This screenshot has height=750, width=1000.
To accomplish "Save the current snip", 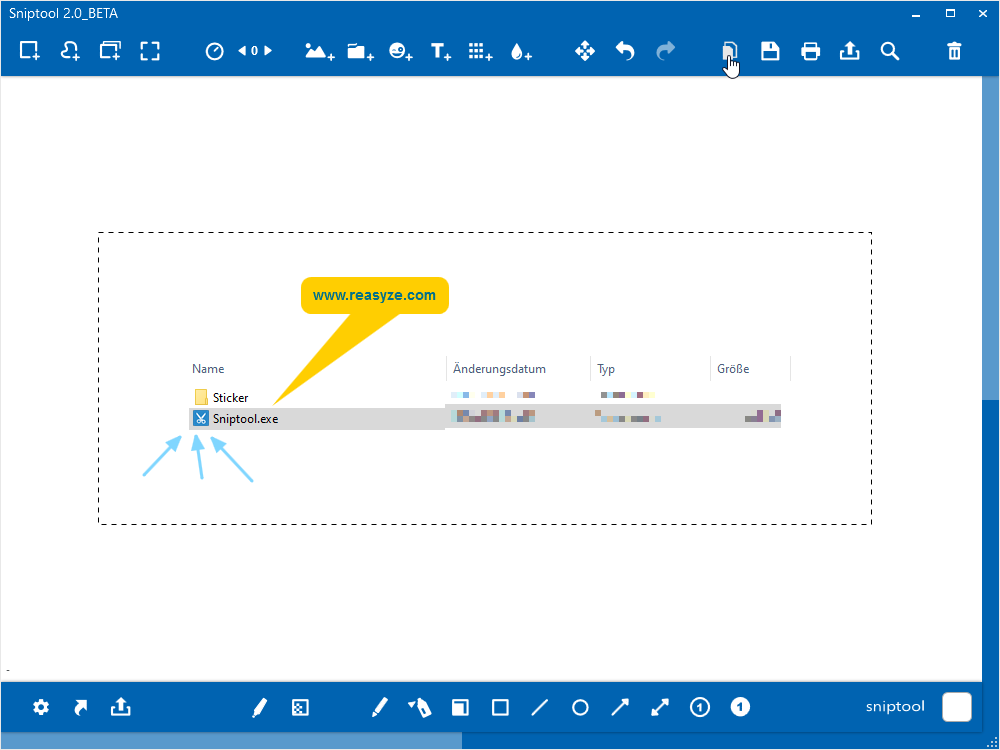I will point(770,50).
